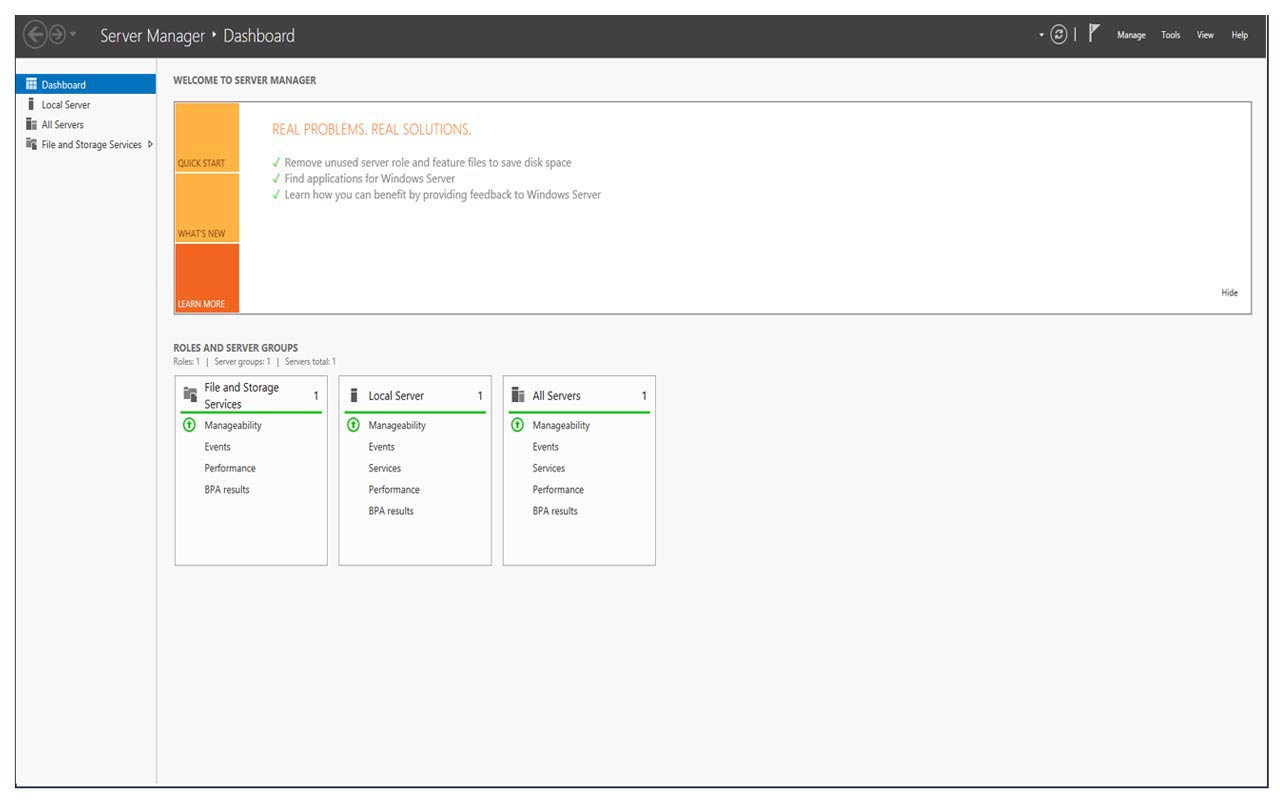This screenshot has width=1280, height=801.
Task: Open Services in All Servers tile
Action: pos(548,468)
